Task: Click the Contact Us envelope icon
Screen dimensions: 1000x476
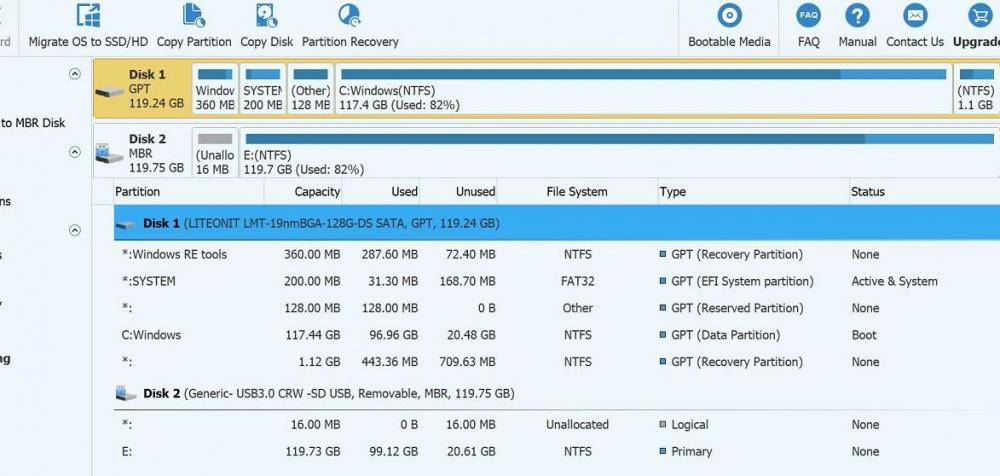Action: click(914, 16)
